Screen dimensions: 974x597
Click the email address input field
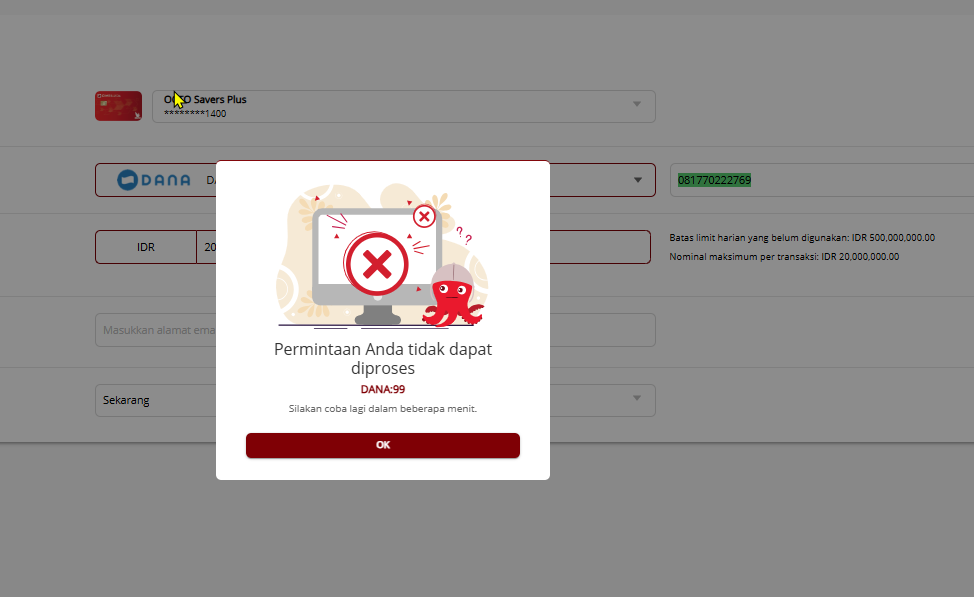click(x=375, y=330)
